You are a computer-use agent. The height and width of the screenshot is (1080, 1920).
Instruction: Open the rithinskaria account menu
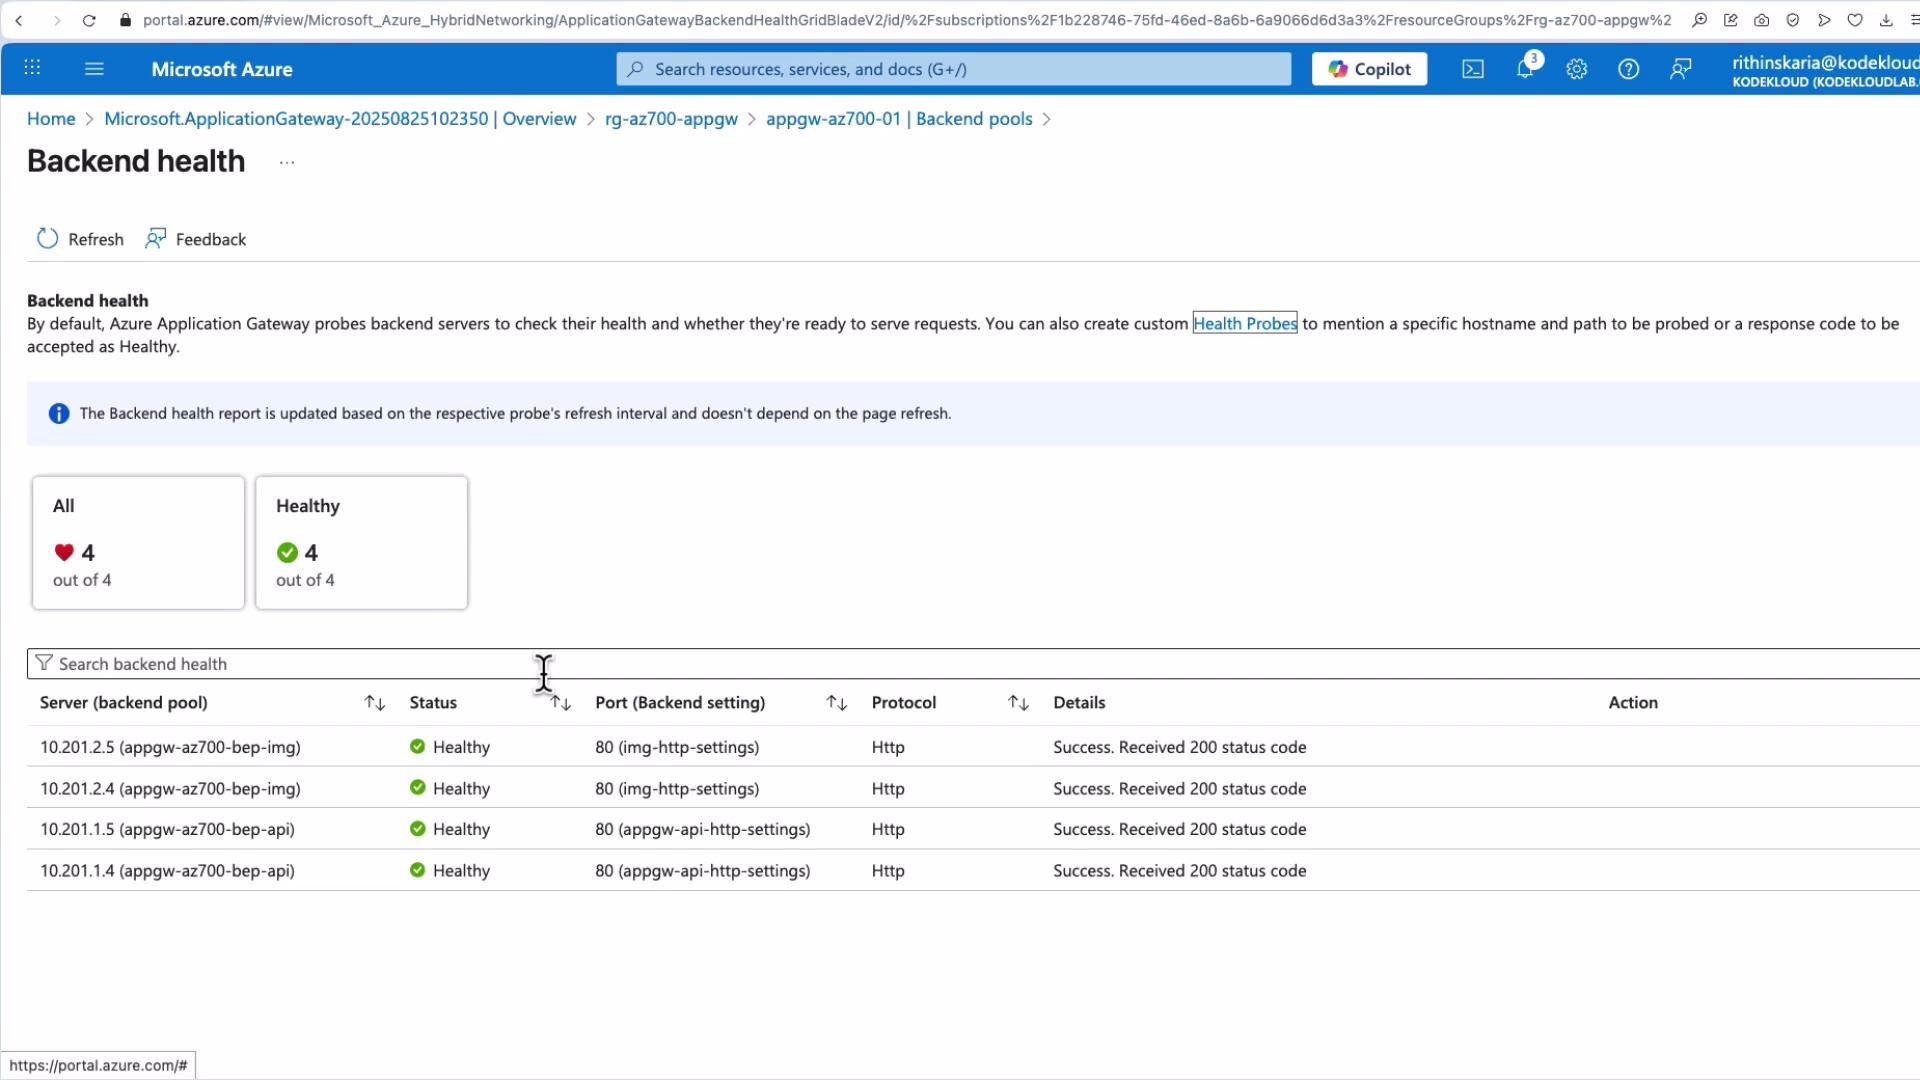pyautogui.click(x=1824, y=71)
